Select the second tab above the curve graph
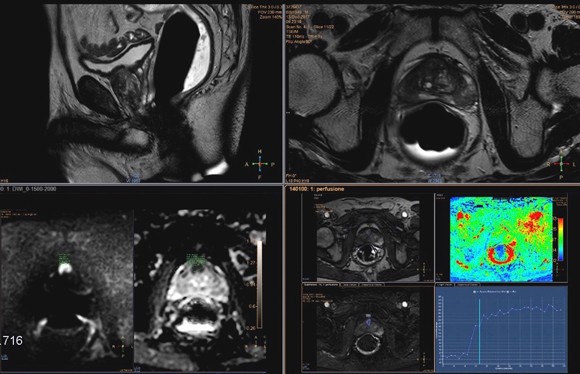 tap(467, 285)
